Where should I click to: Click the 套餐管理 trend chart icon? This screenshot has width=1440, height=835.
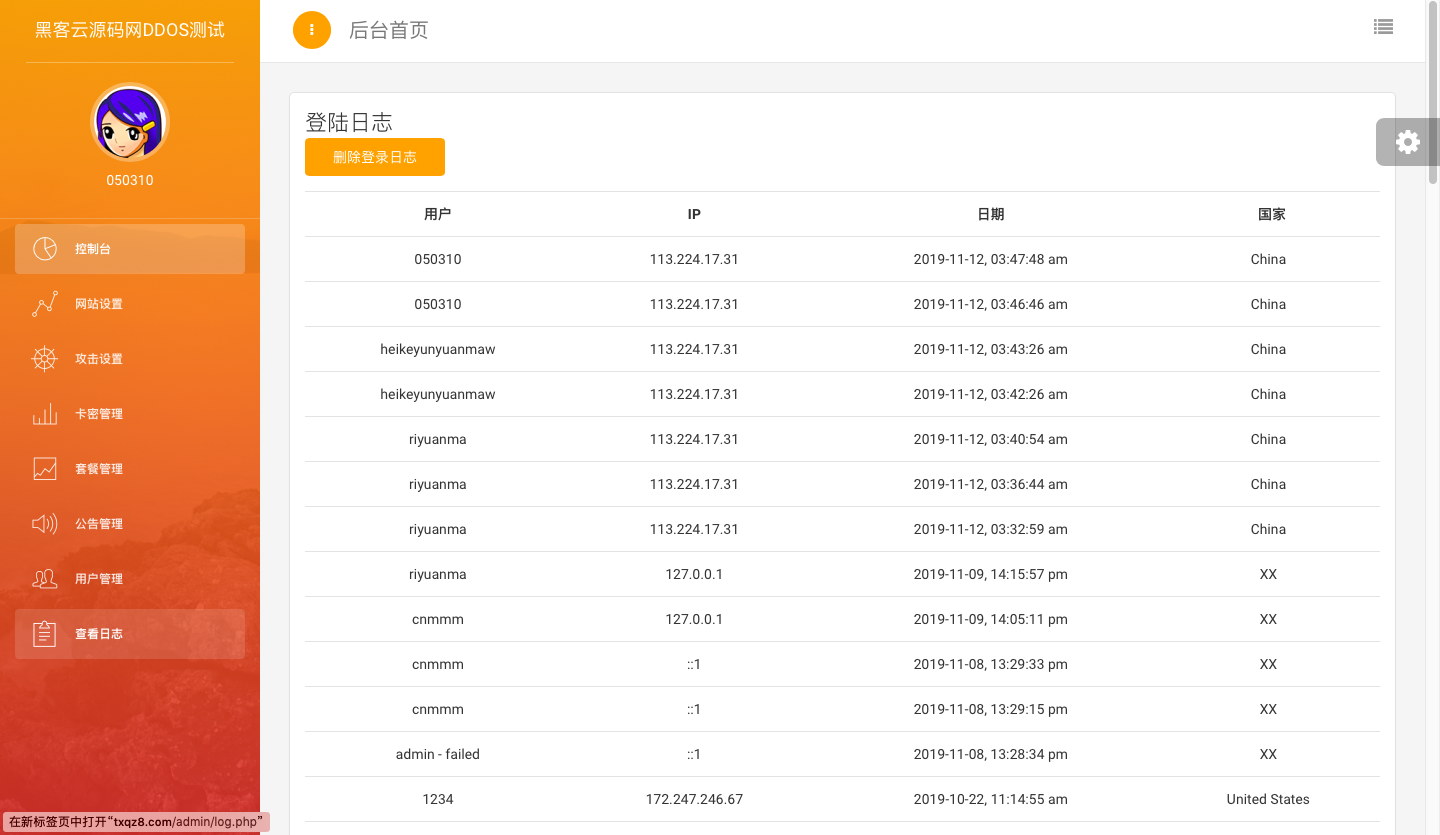pyautogui.click(x=45, y=469)
